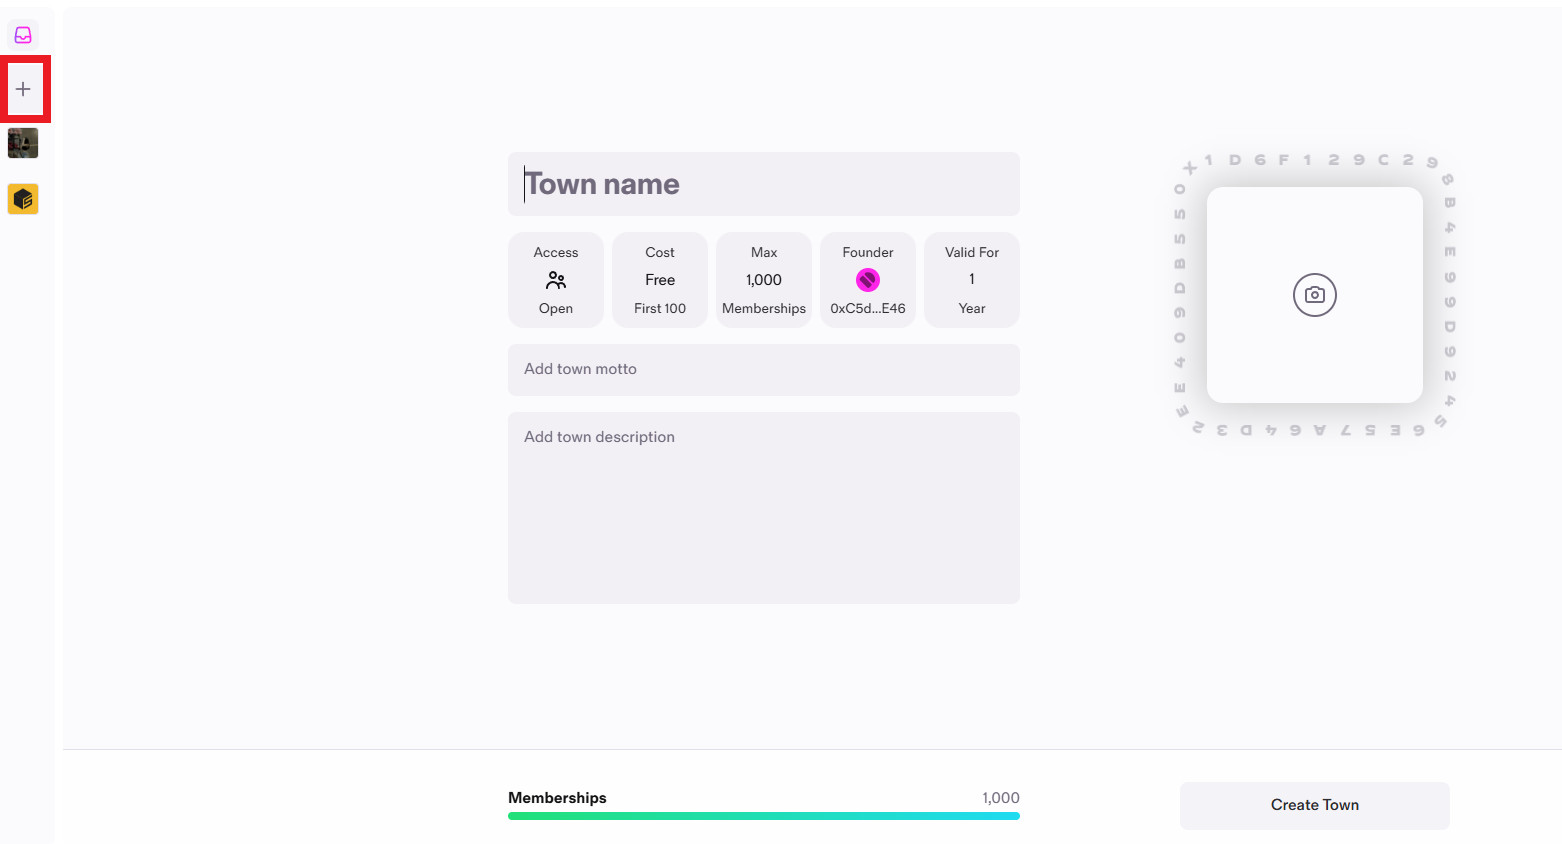Click the Town name input field
Screen dimensions: 1562x844
[763, 184]
